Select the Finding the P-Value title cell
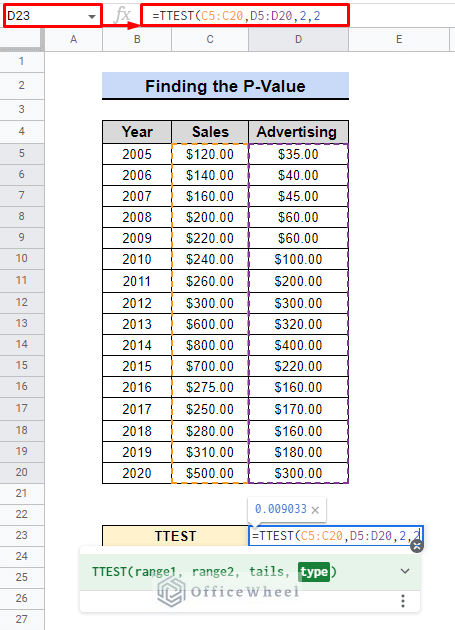 pyautogui.click(x=225, y=86)
